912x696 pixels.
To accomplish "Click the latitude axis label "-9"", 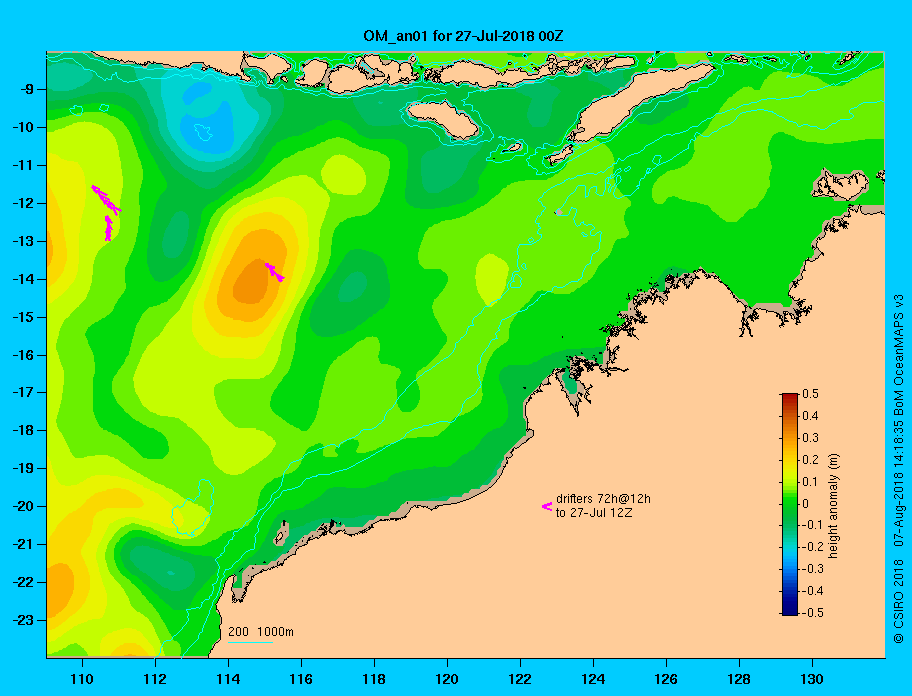I will (x=27, y=89).
